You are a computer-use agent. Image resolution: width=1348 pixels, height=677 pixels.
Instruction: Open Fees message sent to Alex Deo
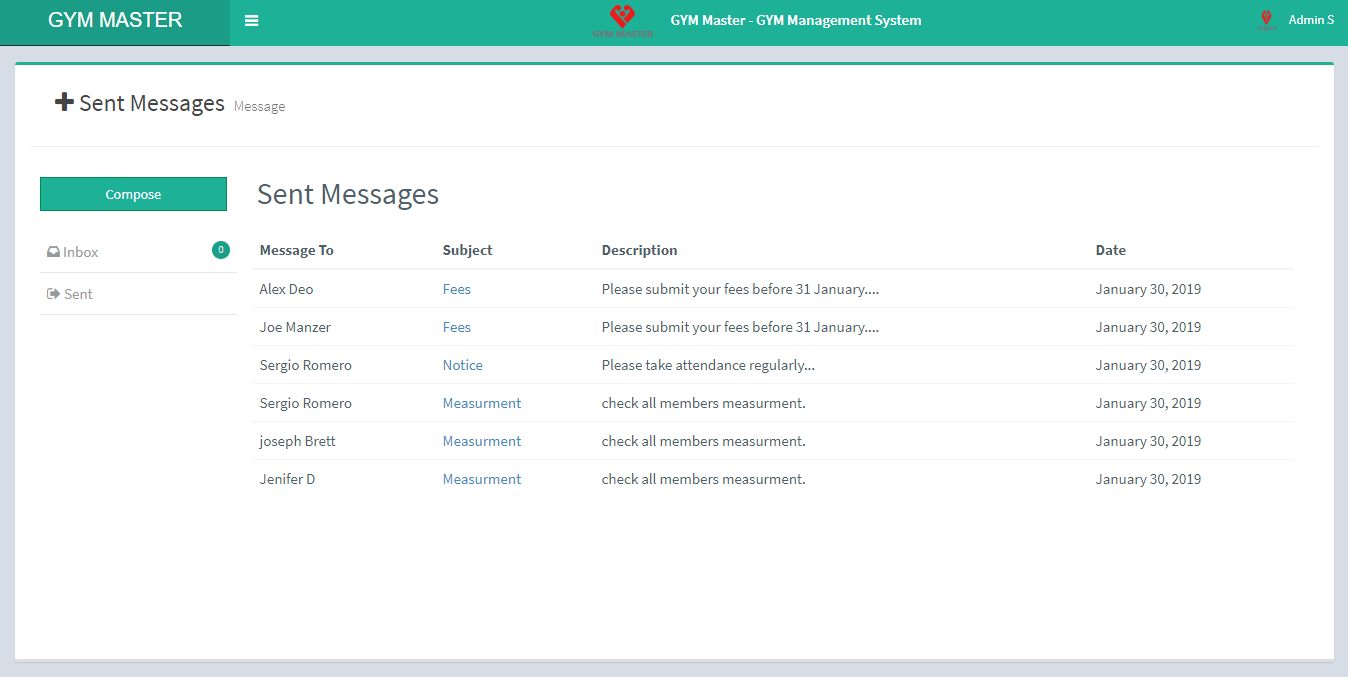point(456,290)
